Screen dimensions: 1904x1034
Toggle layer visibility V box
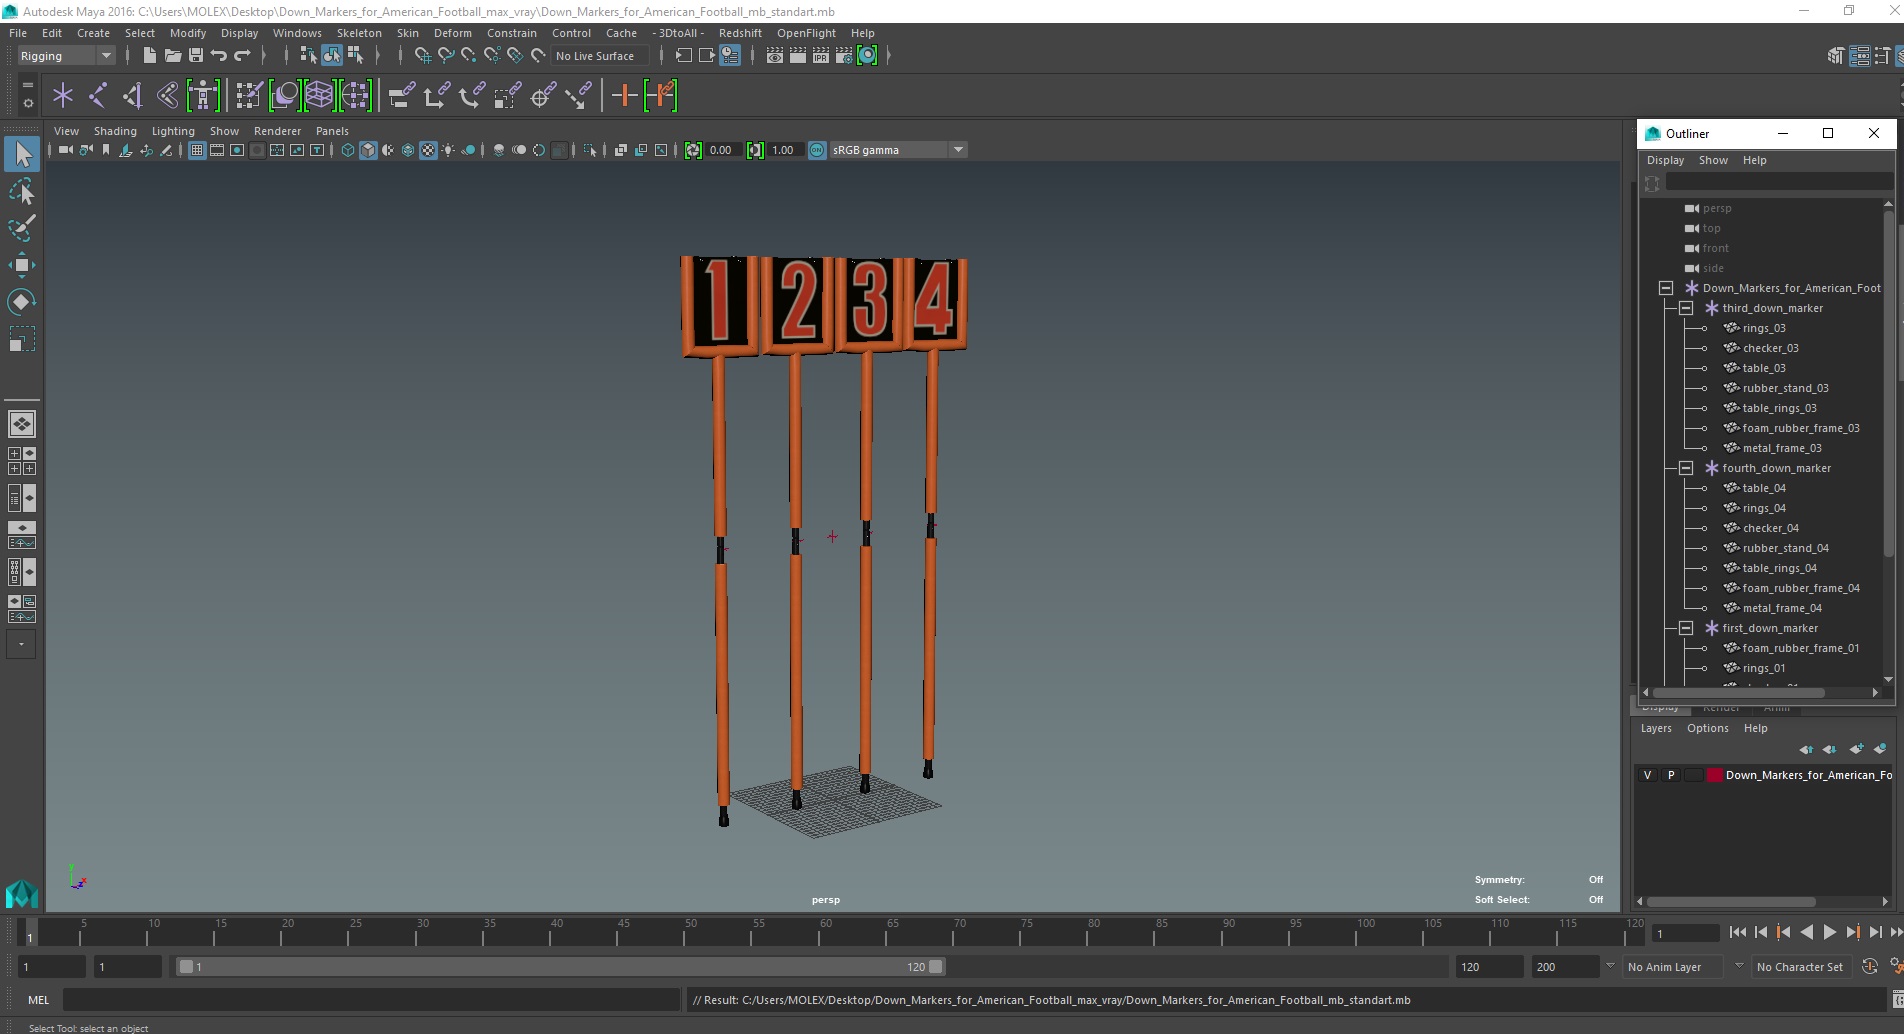[1647, 775]
